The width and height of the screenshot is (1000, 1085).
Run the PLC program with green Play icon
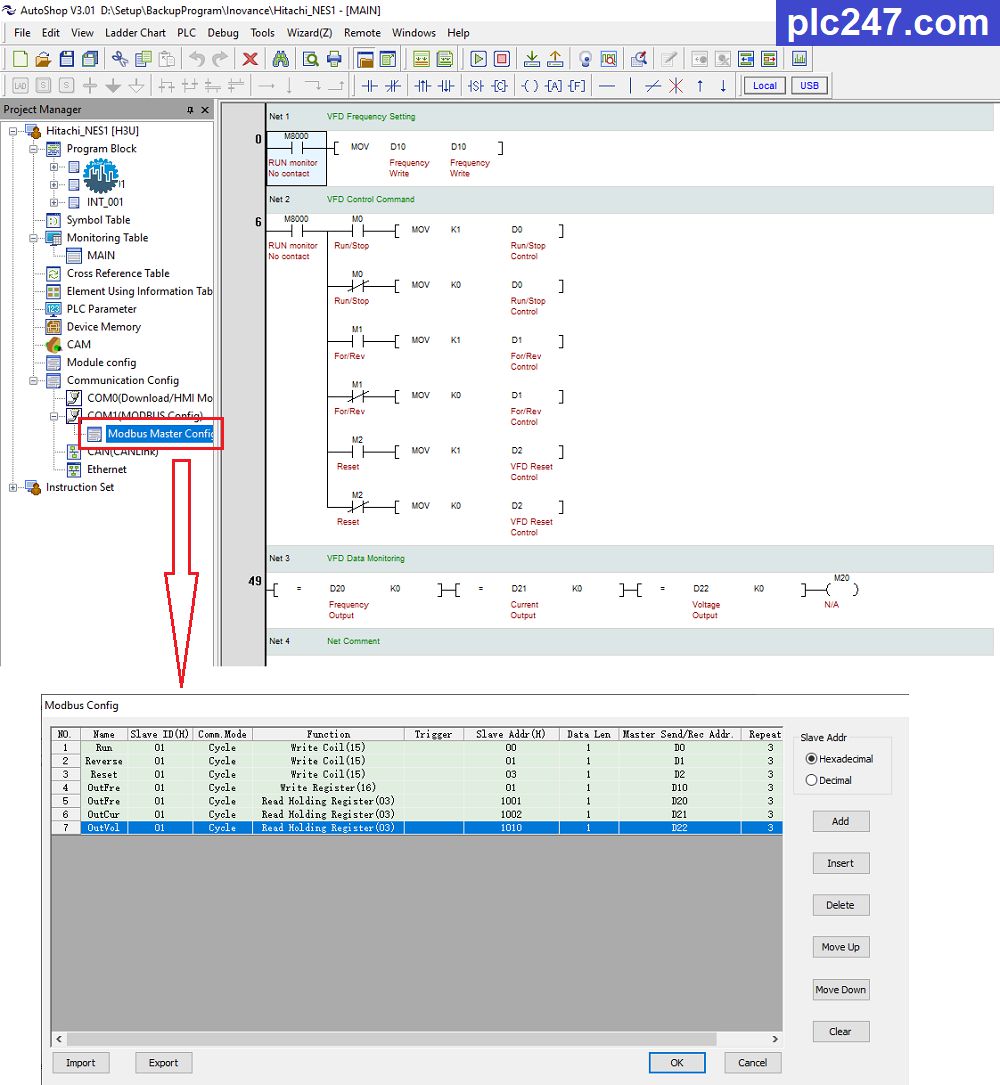tap(478, 59)
